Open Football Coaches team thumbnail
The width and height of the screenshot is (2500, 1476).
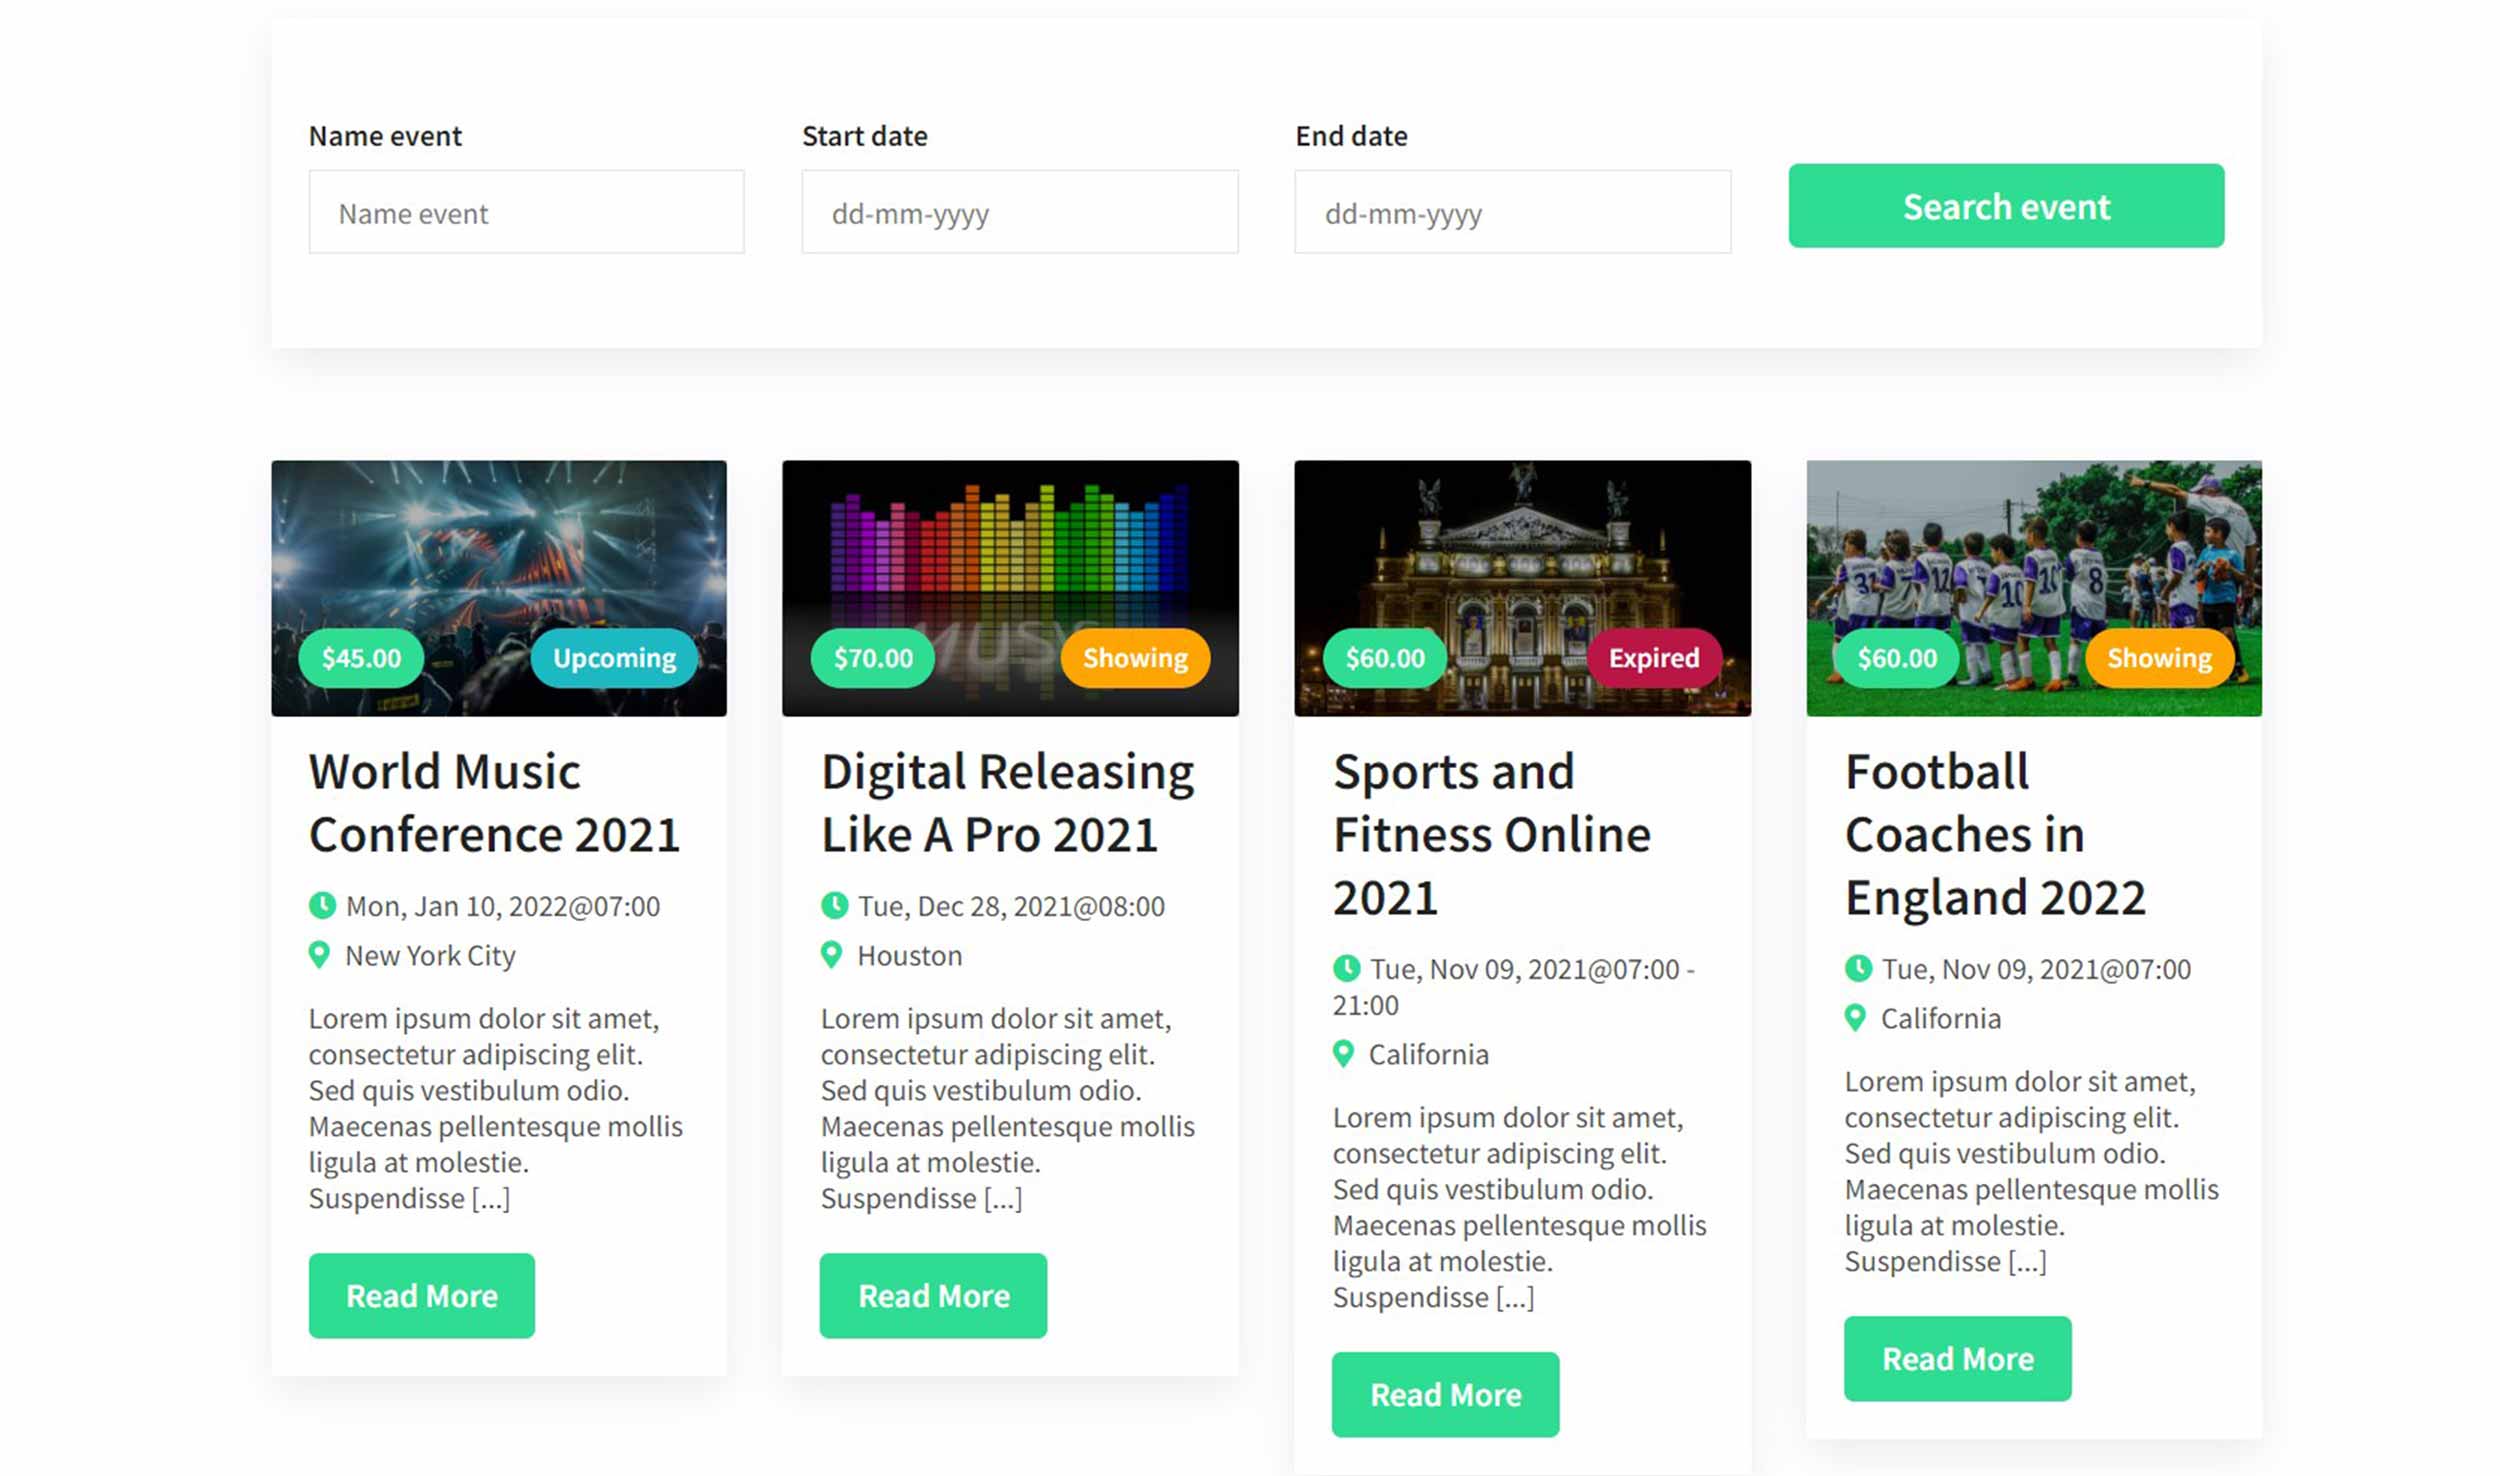pyautogui.click(x=2034, y=588)
